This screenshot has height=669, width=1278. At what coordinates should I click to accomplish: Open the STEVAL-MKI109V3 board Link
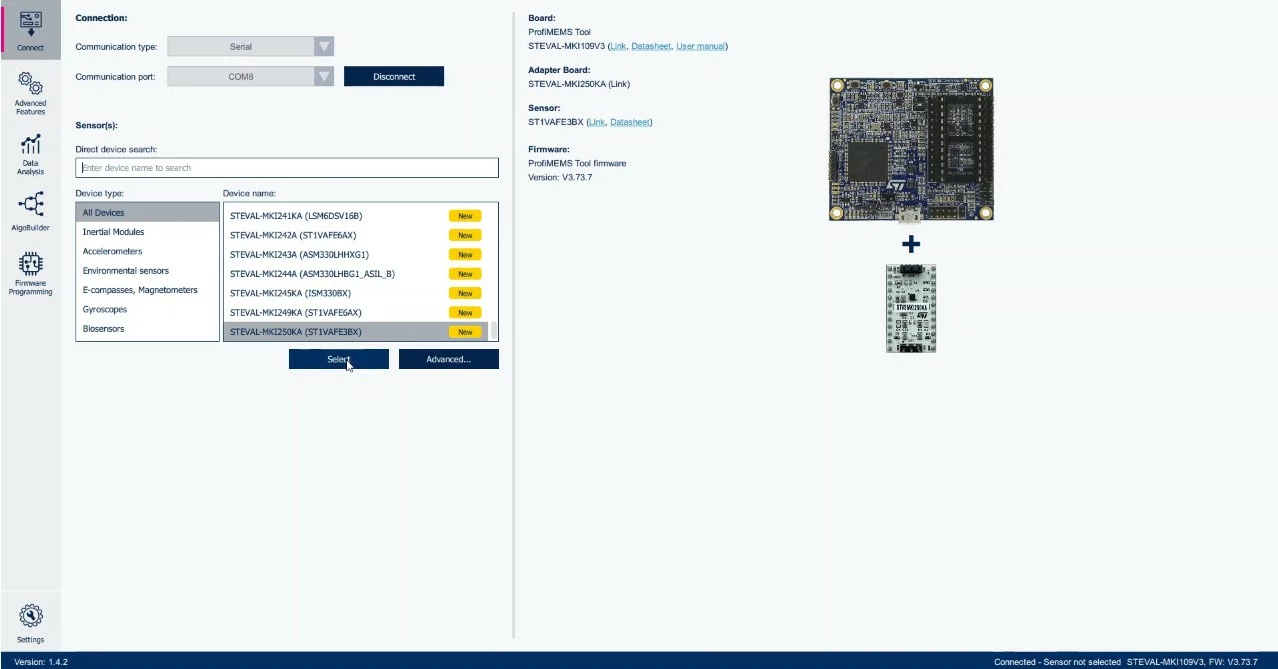point(618,46)
